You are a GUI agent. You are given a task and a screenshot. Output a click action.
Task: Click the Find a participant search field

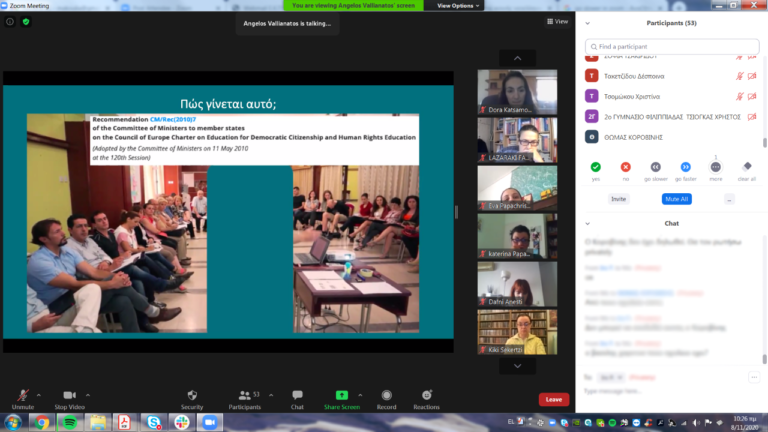[x=672, y=47]
